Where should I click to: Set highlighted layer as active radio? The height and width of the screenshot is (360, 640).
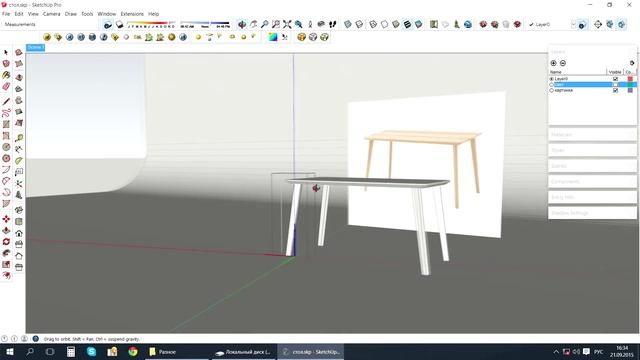(x=551, y=84)
